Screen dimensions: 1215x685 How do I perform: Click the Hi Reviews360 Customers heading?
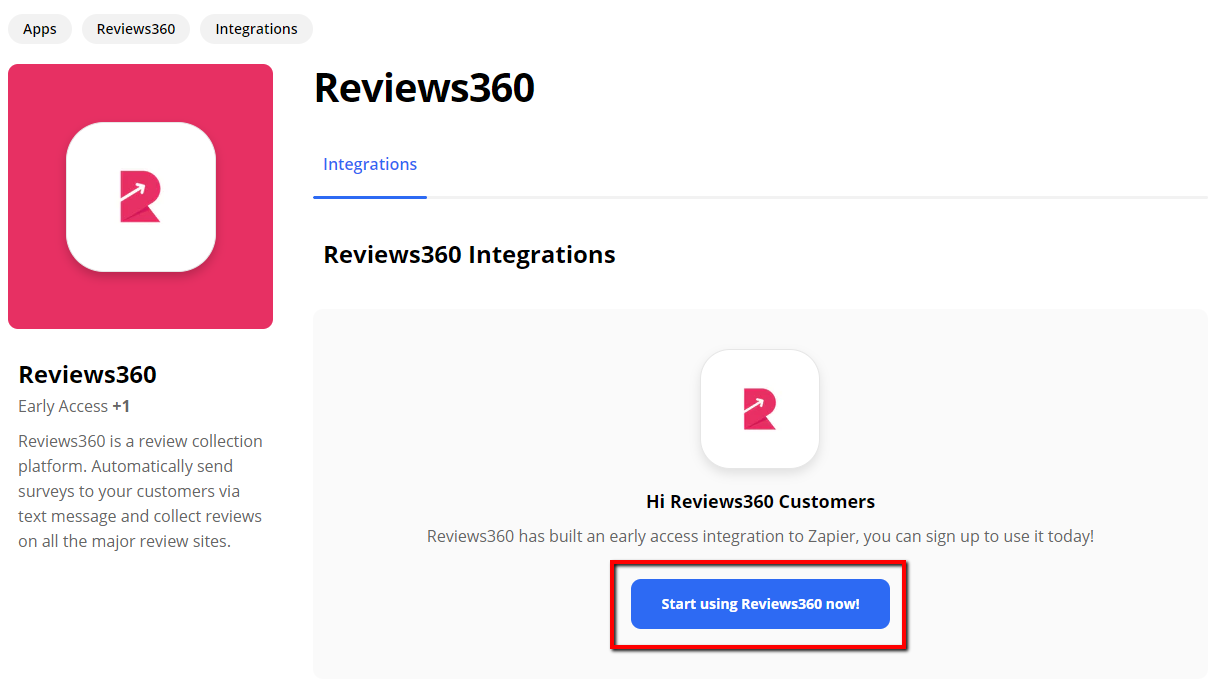(760, 502)
